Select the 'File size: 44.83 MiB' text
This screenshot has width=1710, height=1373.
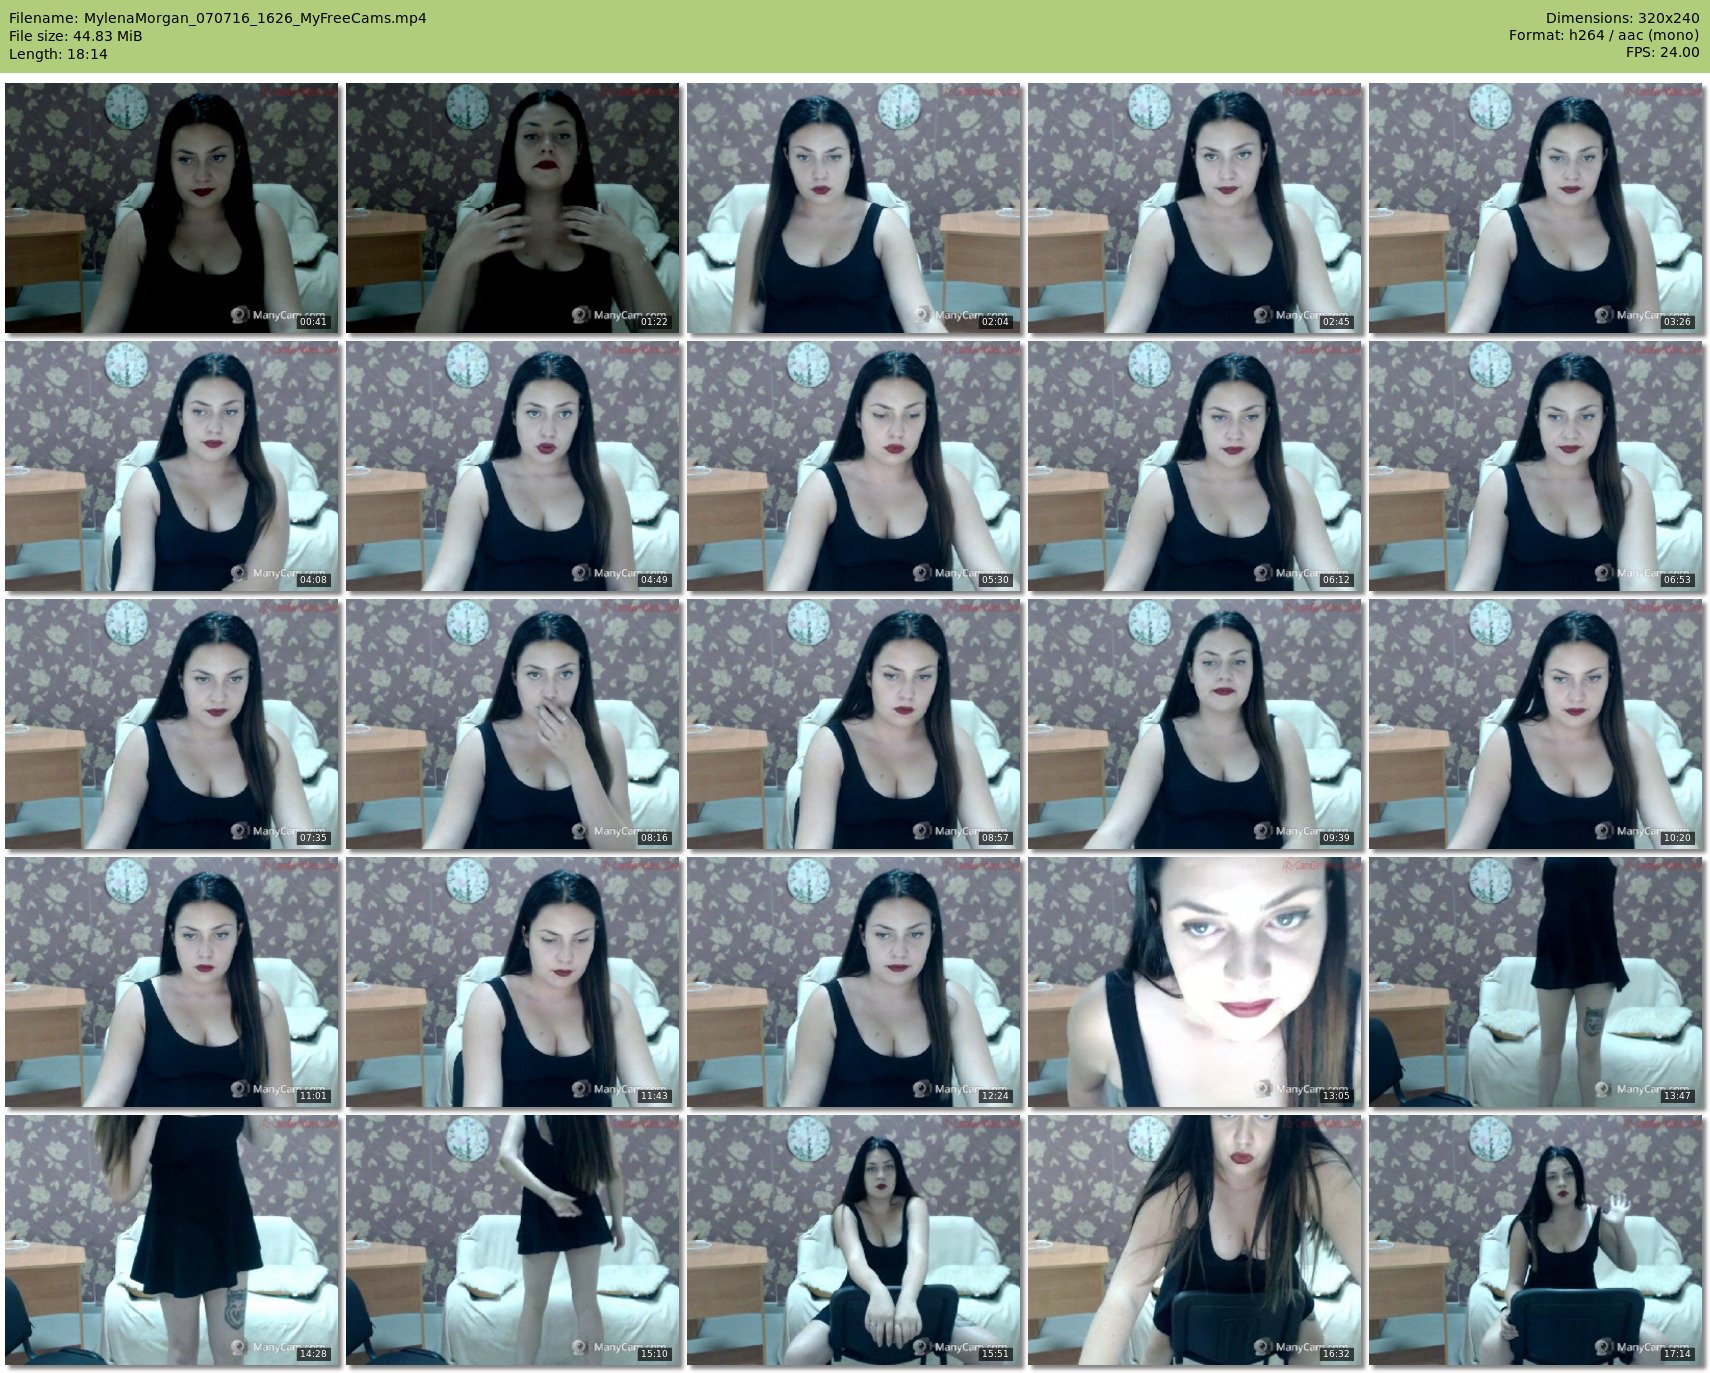[x=76, y=36]
